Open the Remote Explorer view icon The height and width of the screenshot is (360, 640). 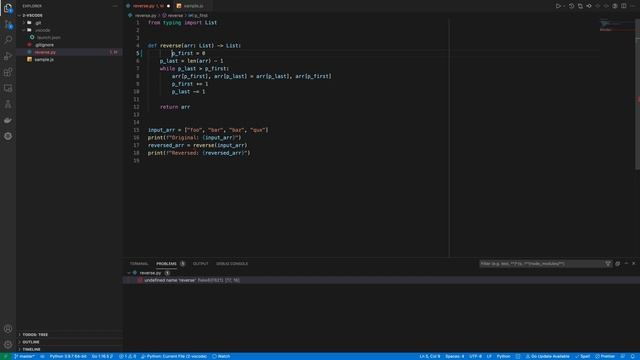[8, 88]
